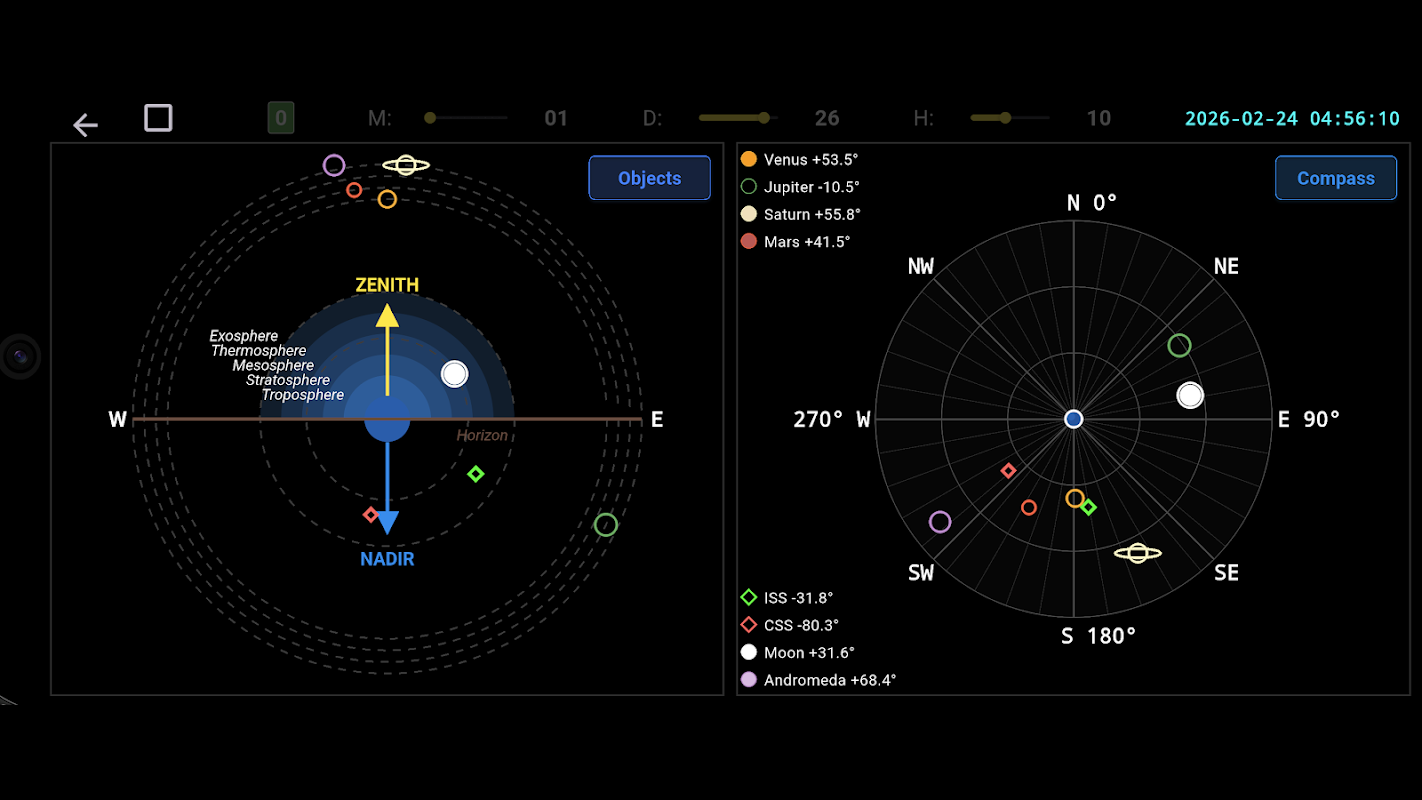Toggle the Venus legend entry
Image resolution: width=1422 pixels, height=800 pixels.
(x=800, y=159)
